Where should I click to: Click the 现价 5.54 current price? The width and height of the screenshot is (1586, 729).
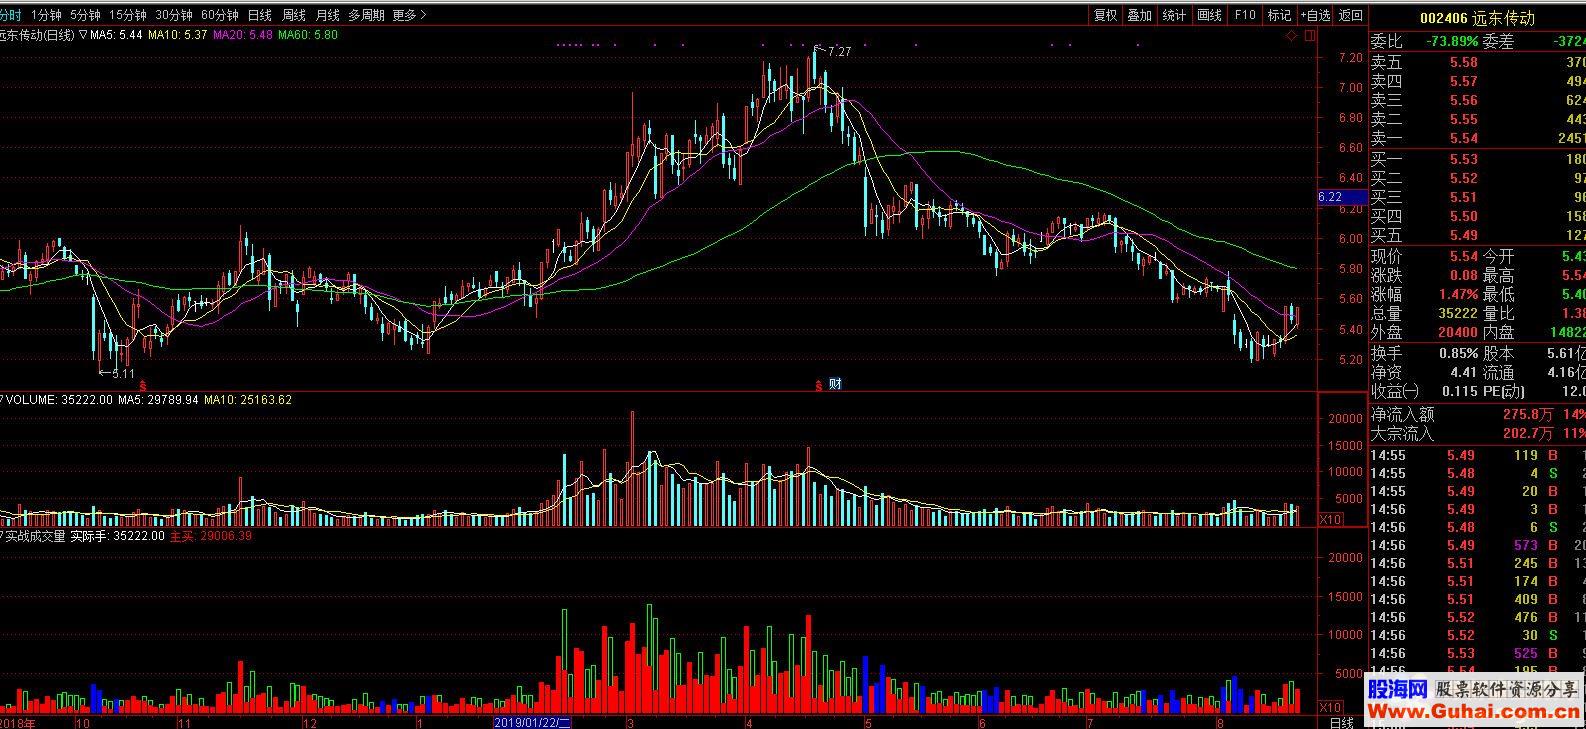[1463, 257]
